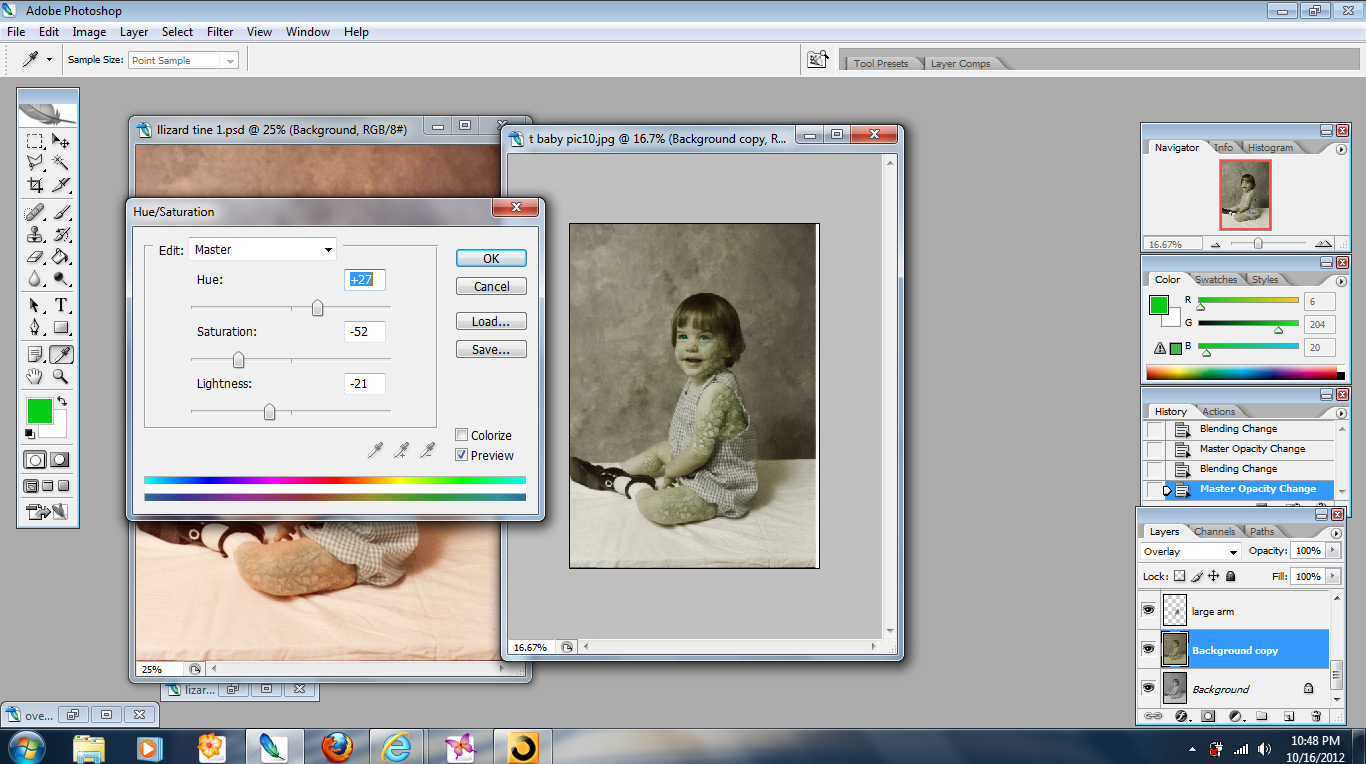The height and width of the screenshot is (764, 1366).
Task: Toggle lock all padlock icon
Action: coord(1231,576)
